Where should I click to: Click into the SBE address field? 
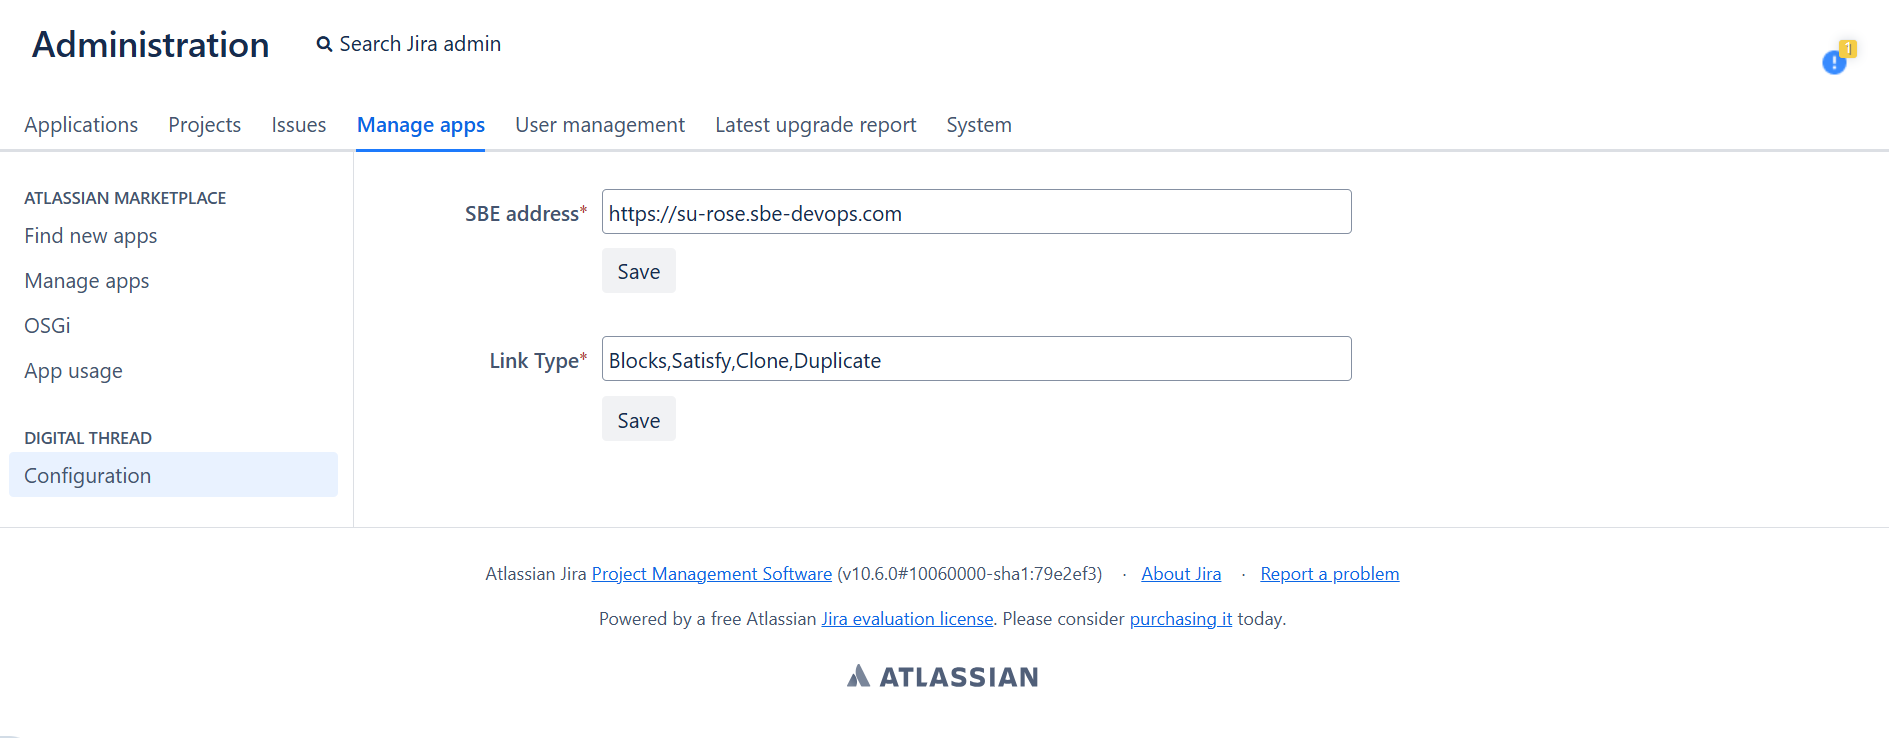976,212
